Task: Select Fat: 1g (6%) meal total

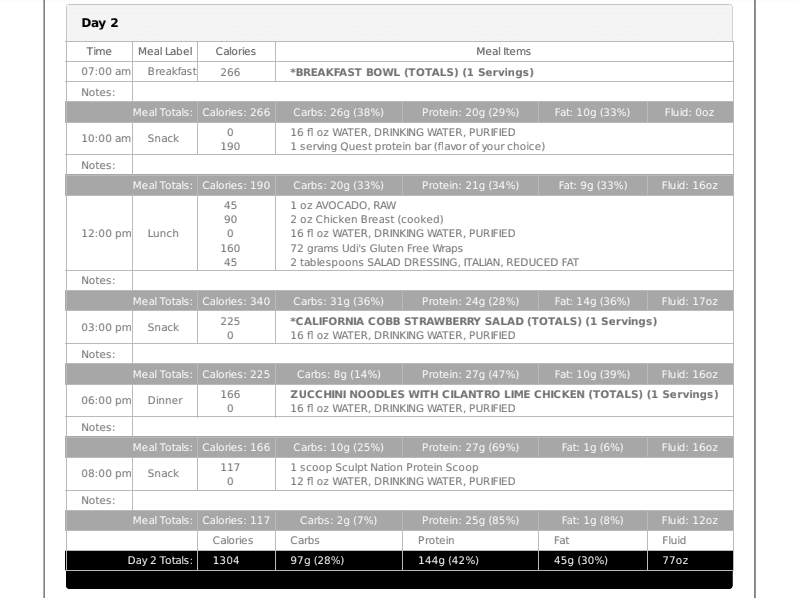Action: pos(592,447)
